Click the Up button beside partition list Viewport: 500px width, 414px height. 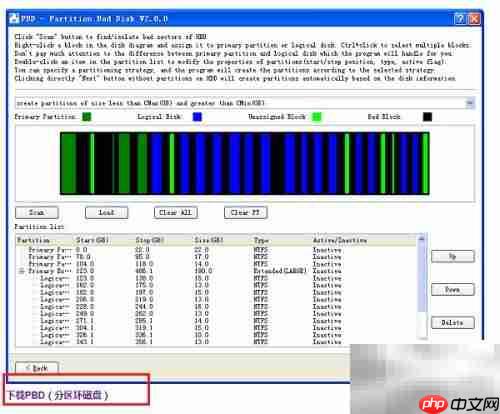point(453,256)
